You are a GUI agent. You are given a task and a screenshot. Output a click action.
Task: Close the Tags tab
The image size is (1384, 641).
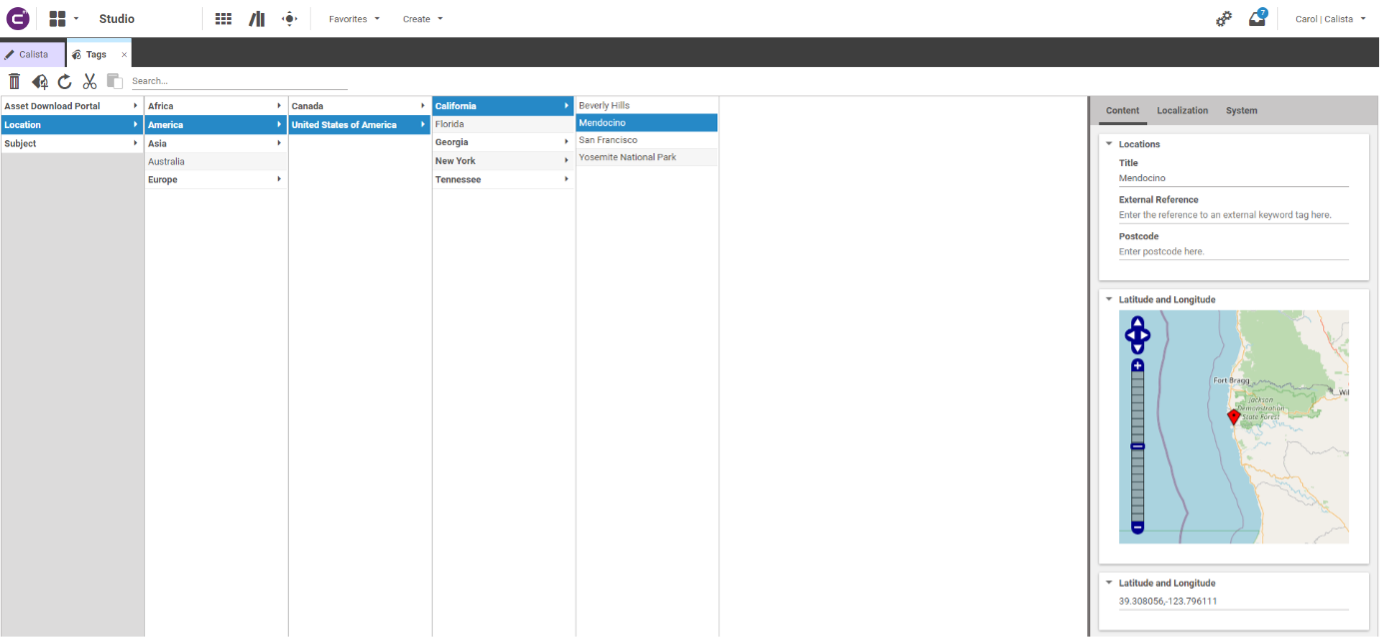pos(124,54)
